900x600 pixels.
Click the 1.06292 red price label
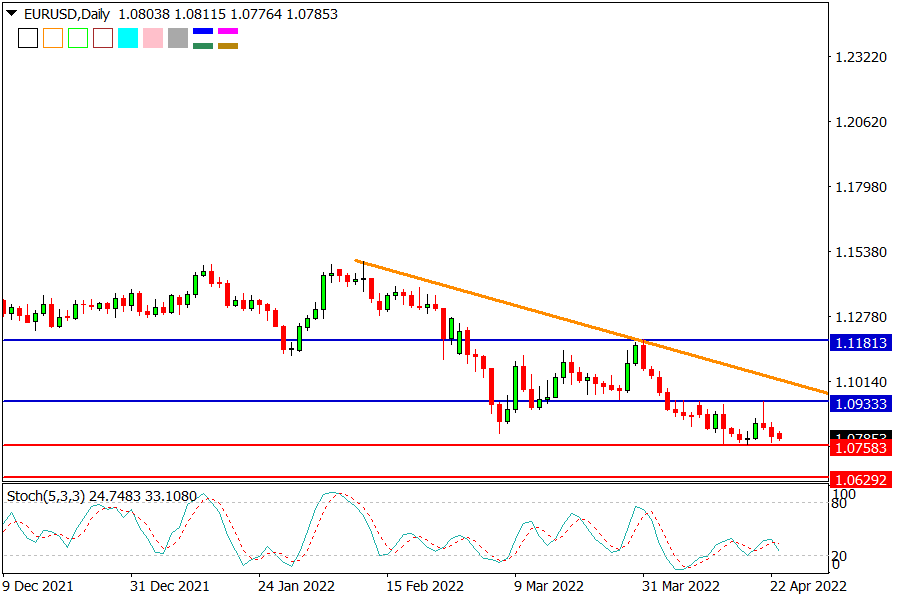861,479
